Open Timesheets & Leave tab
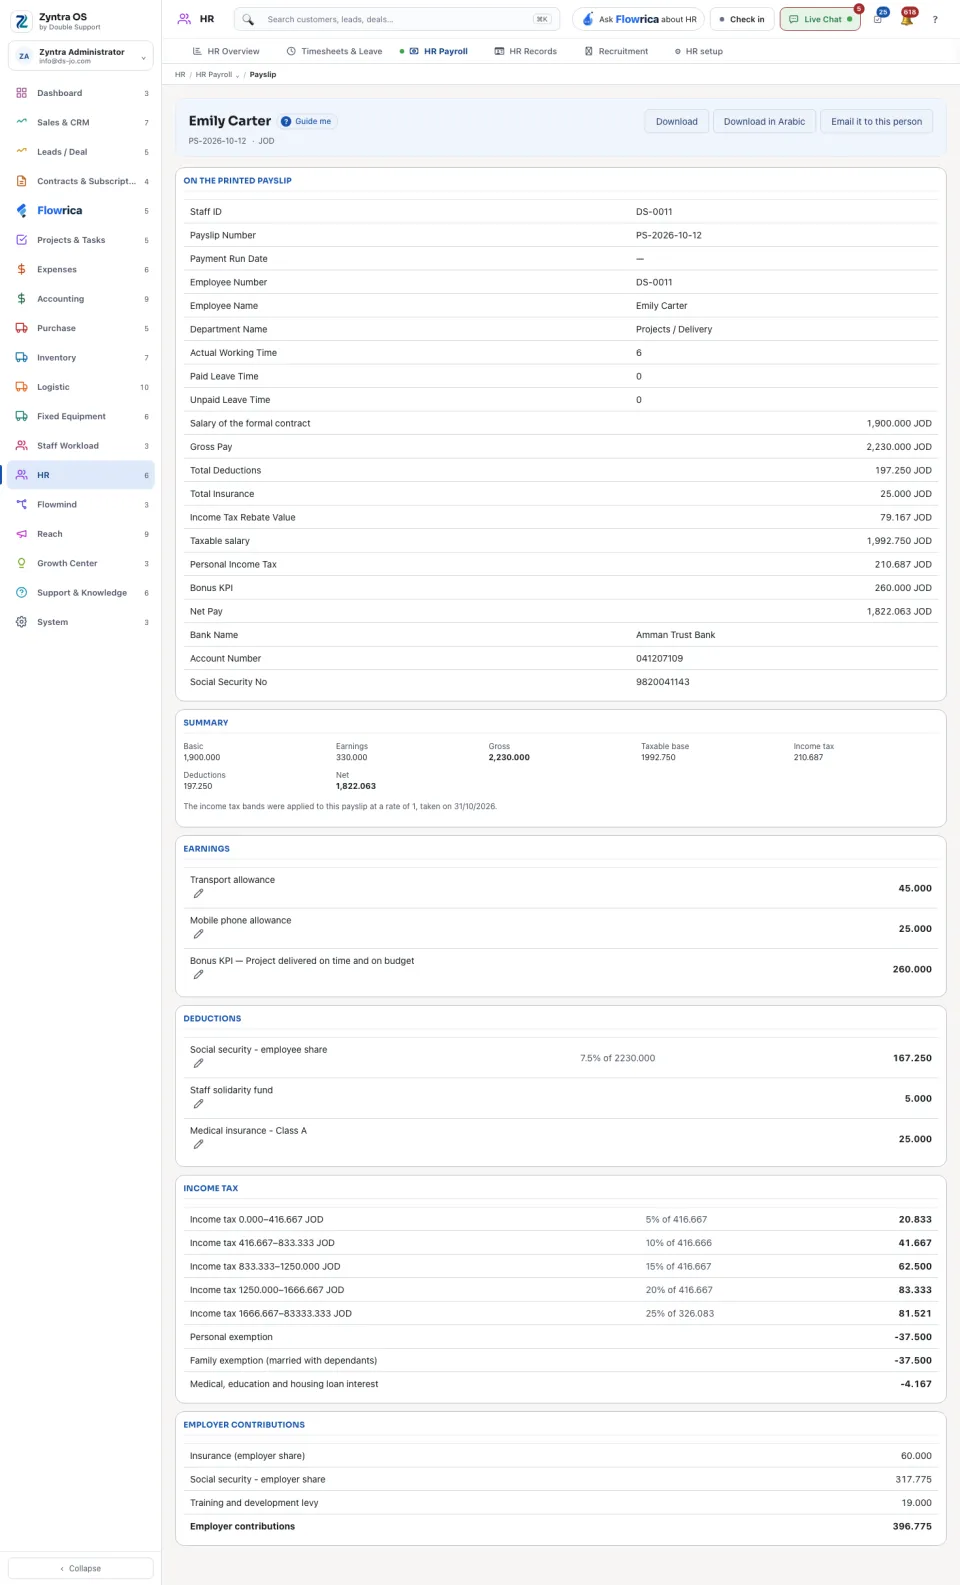This screenshot has width=960, height=1585. 334,51
